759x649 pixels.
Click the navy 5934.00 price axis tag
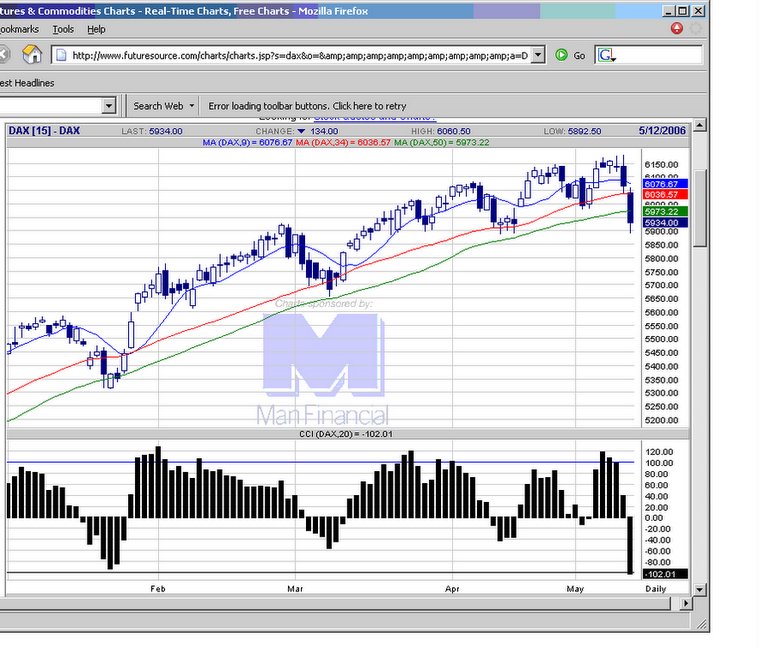point(665,223)
